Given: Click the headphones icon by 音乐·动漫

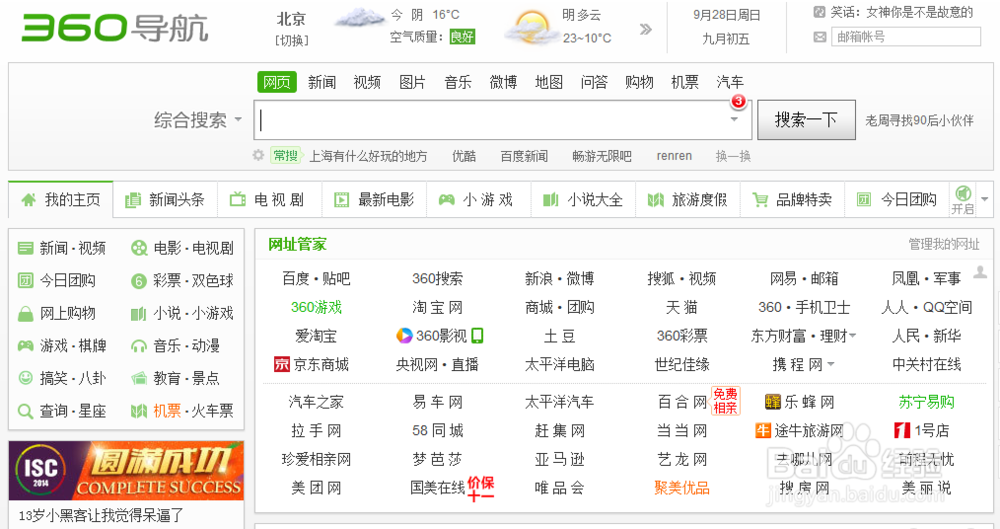Looking at the screenshot, I should 138,346.
